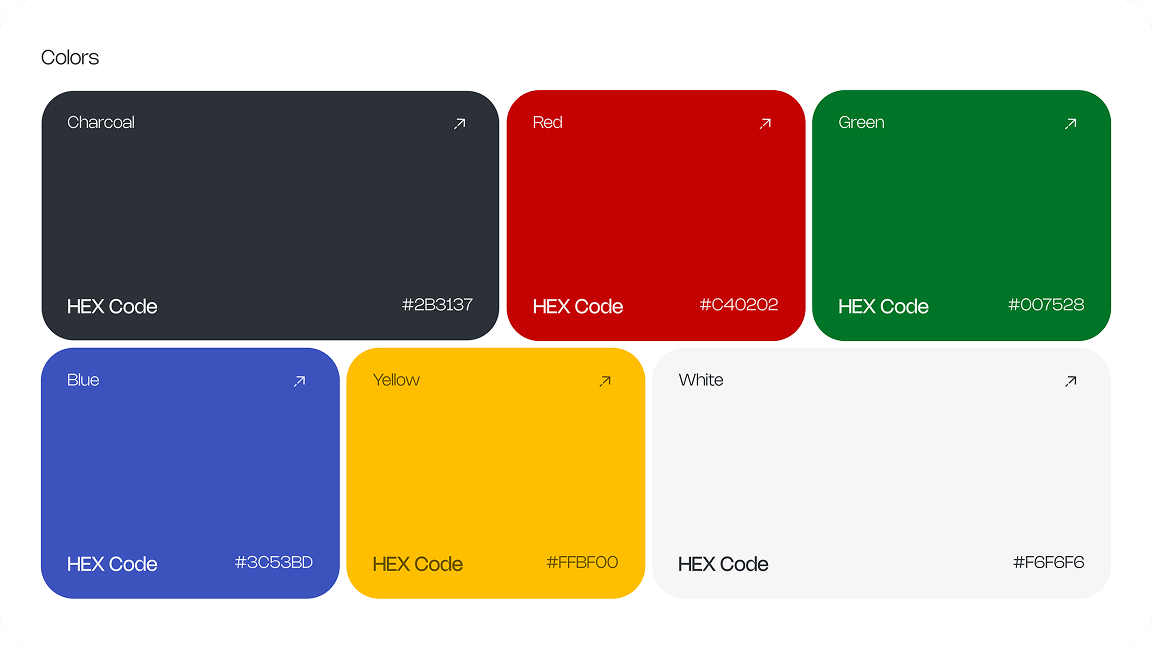This screenshot has width=1152, height=647.
Task: Click the White label text
Action: 701,380
